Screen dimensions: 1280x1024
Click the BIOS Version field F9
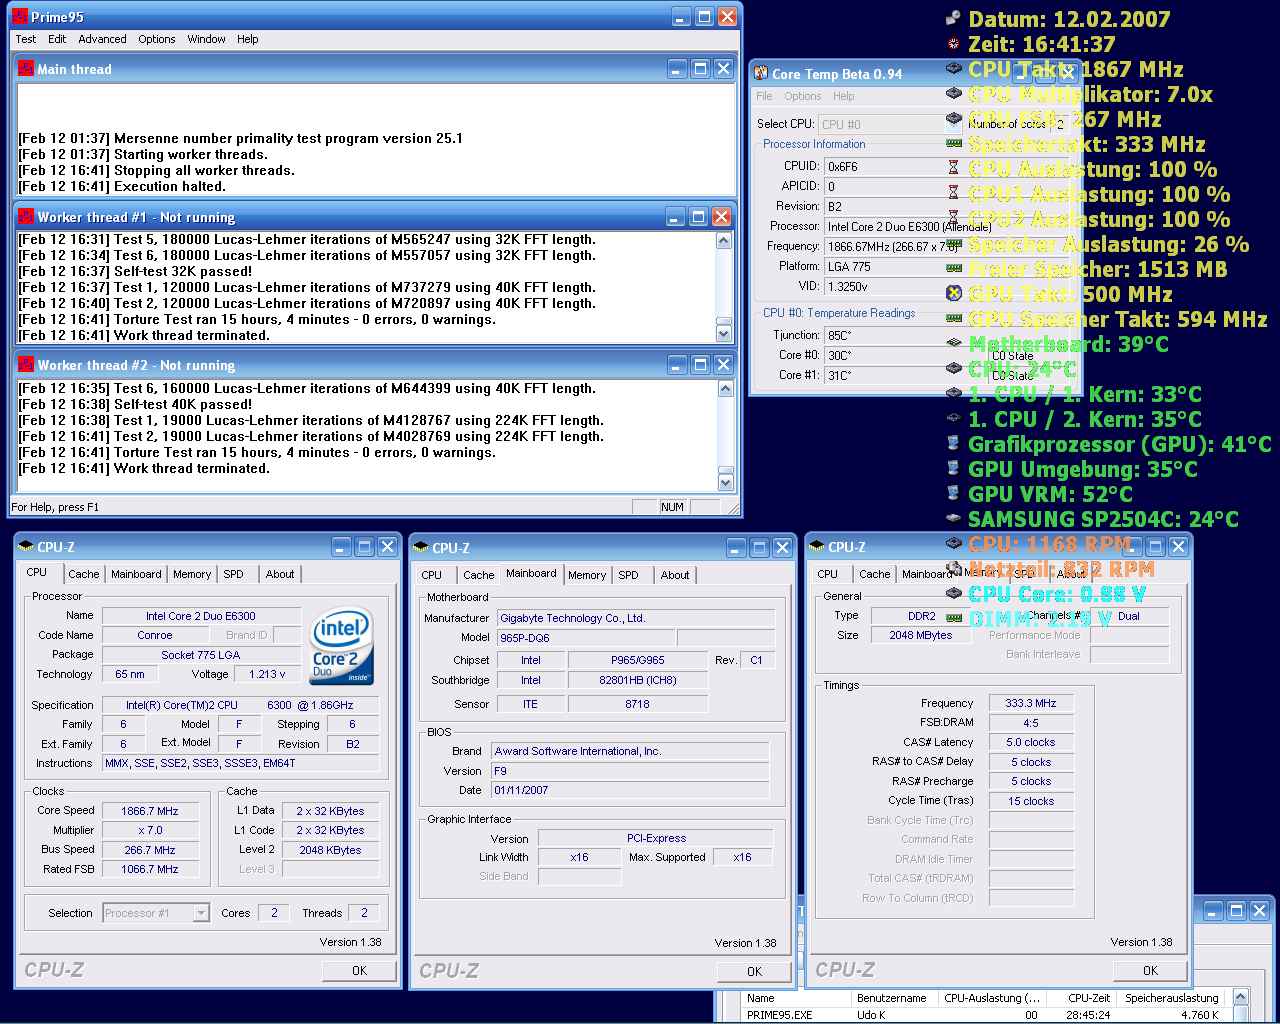[630, 771]
